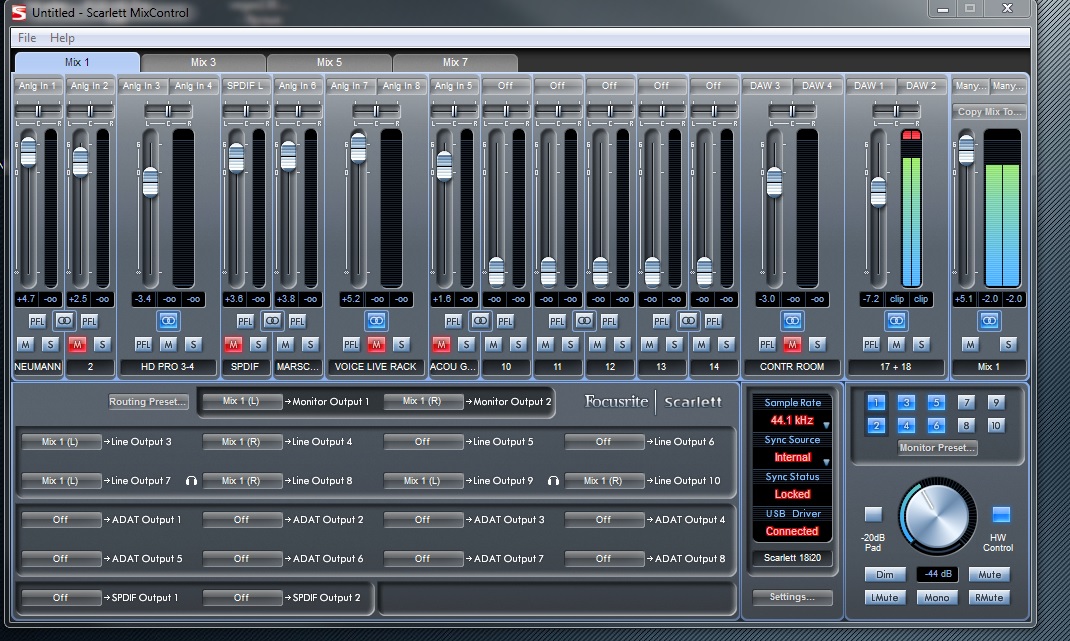Viewport: 1070px width, 641px height.
Task: Open the Settings dialog
Action: click(x=792, y=597)
